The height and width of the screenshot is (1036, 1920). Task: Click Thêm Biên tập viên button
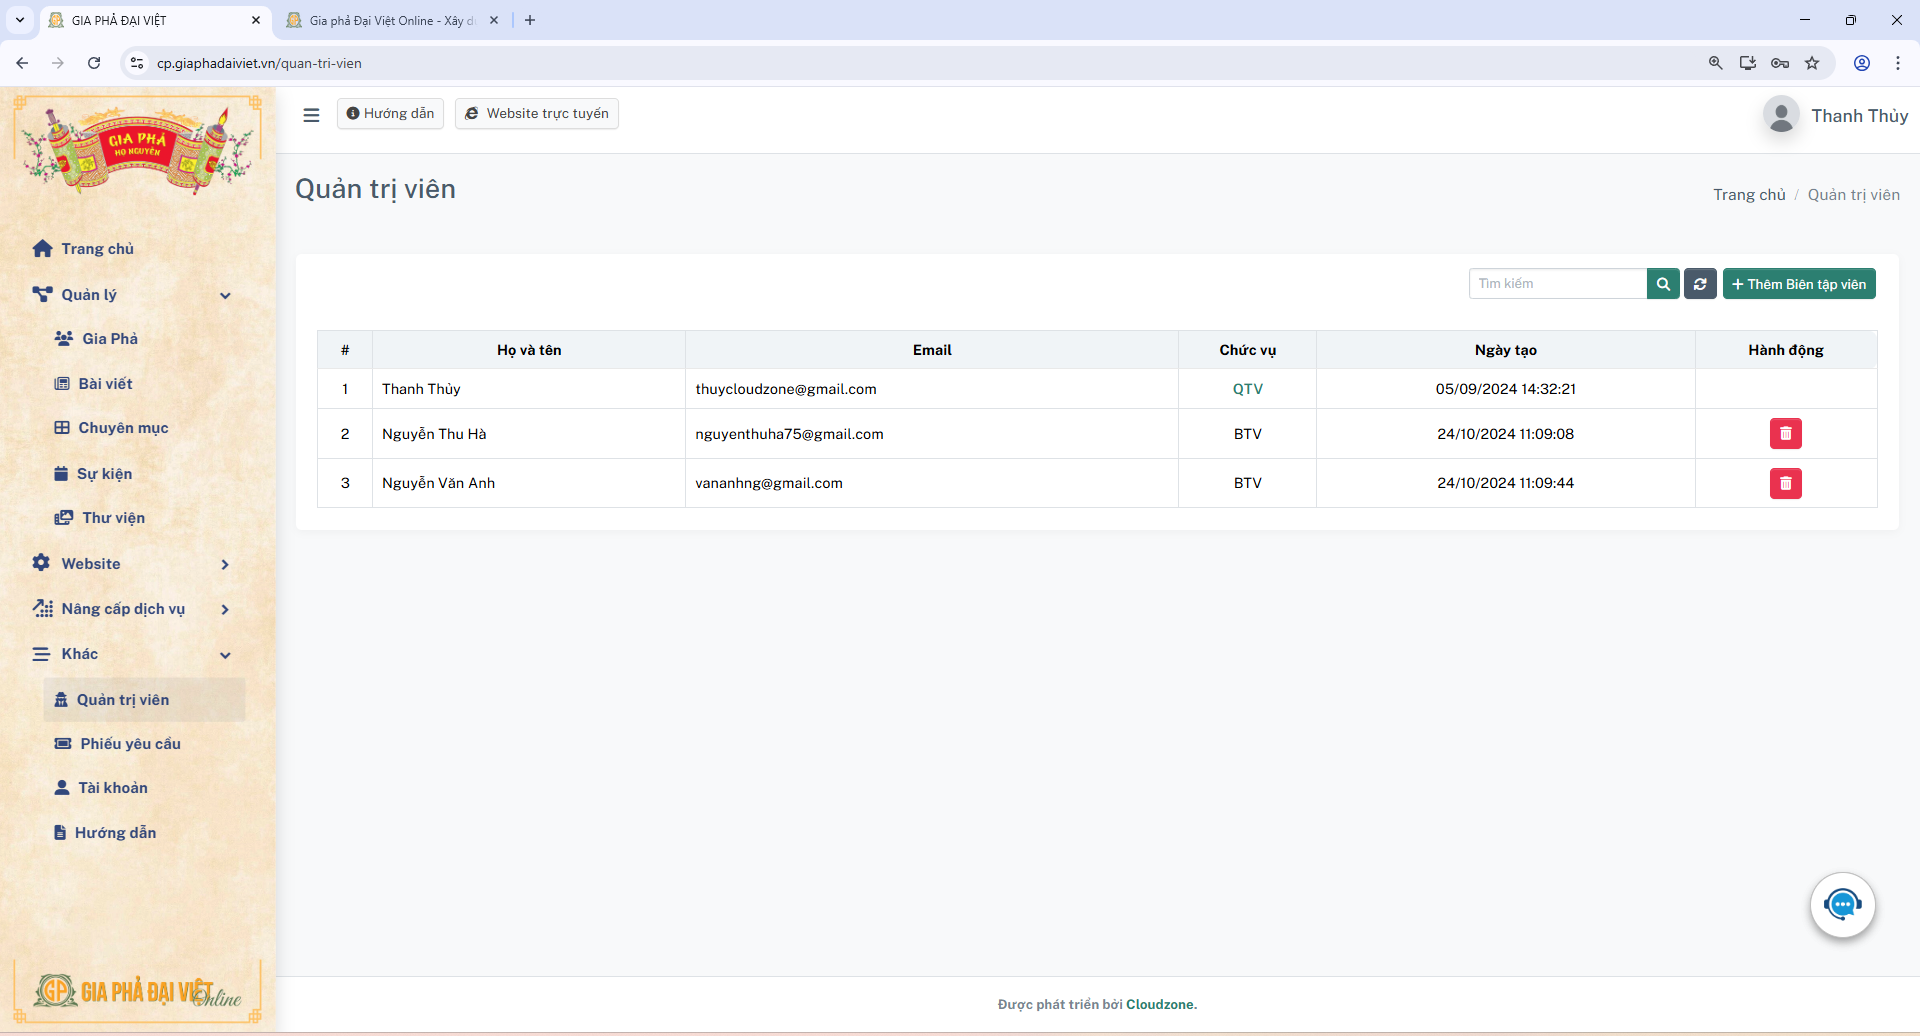coord(1798,284)
